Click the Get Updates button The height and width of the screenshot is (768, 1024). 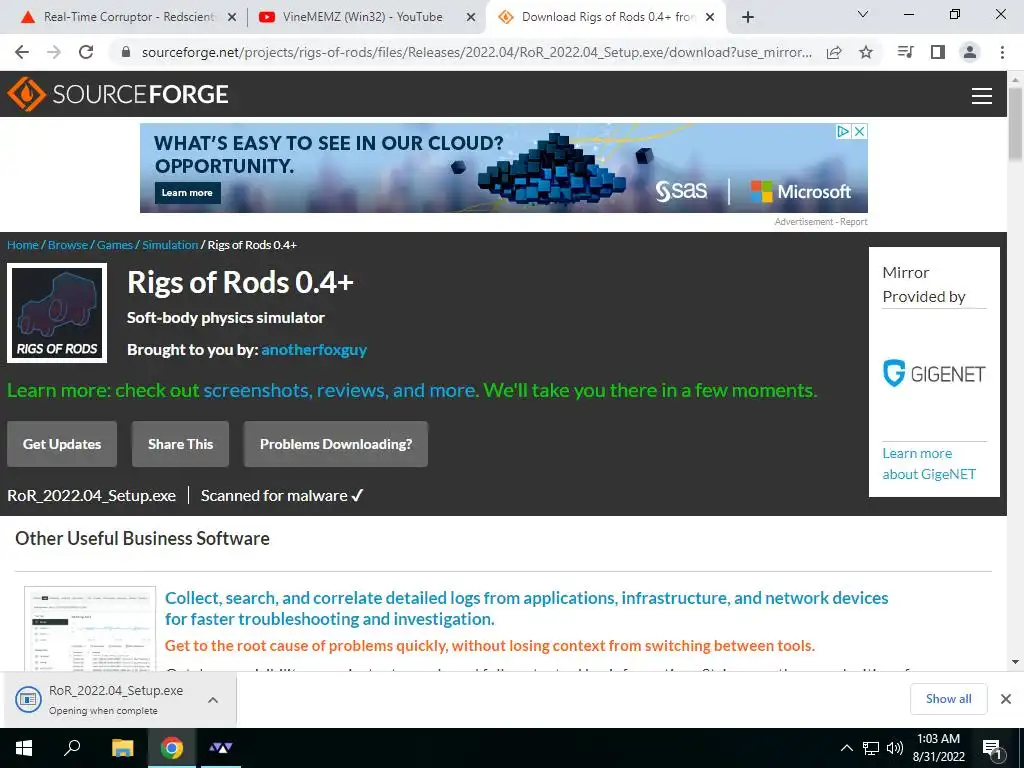click(62, 444)
